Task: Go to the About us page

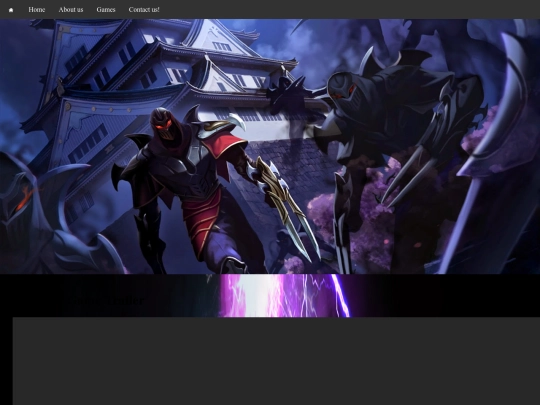Action: [71, 10]
